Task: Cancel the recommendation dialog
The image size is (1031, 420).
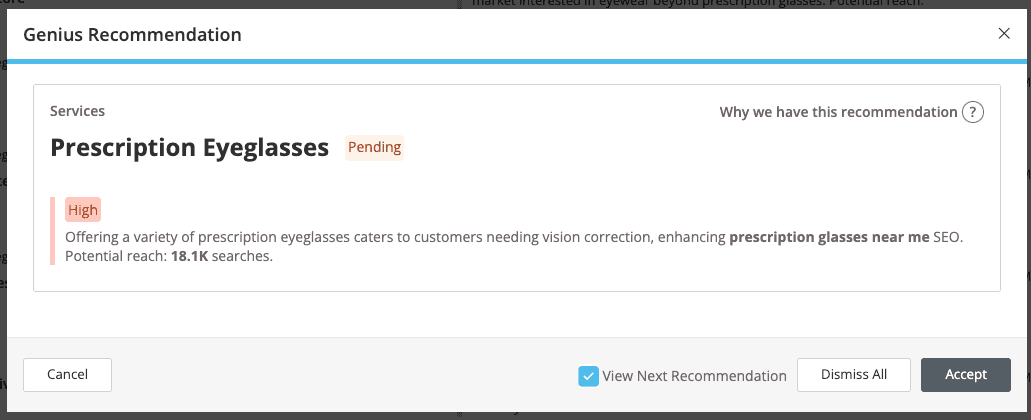Action: pos(67,374)
